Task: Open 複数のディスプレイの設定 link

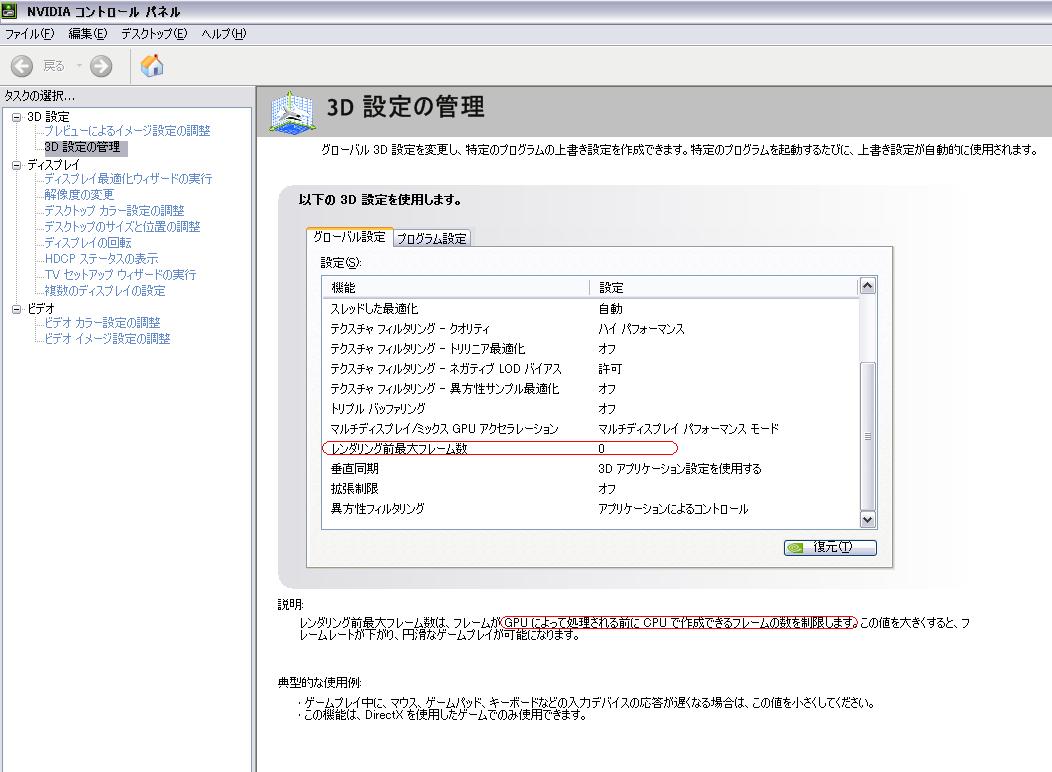Action: tap(104, 291)
